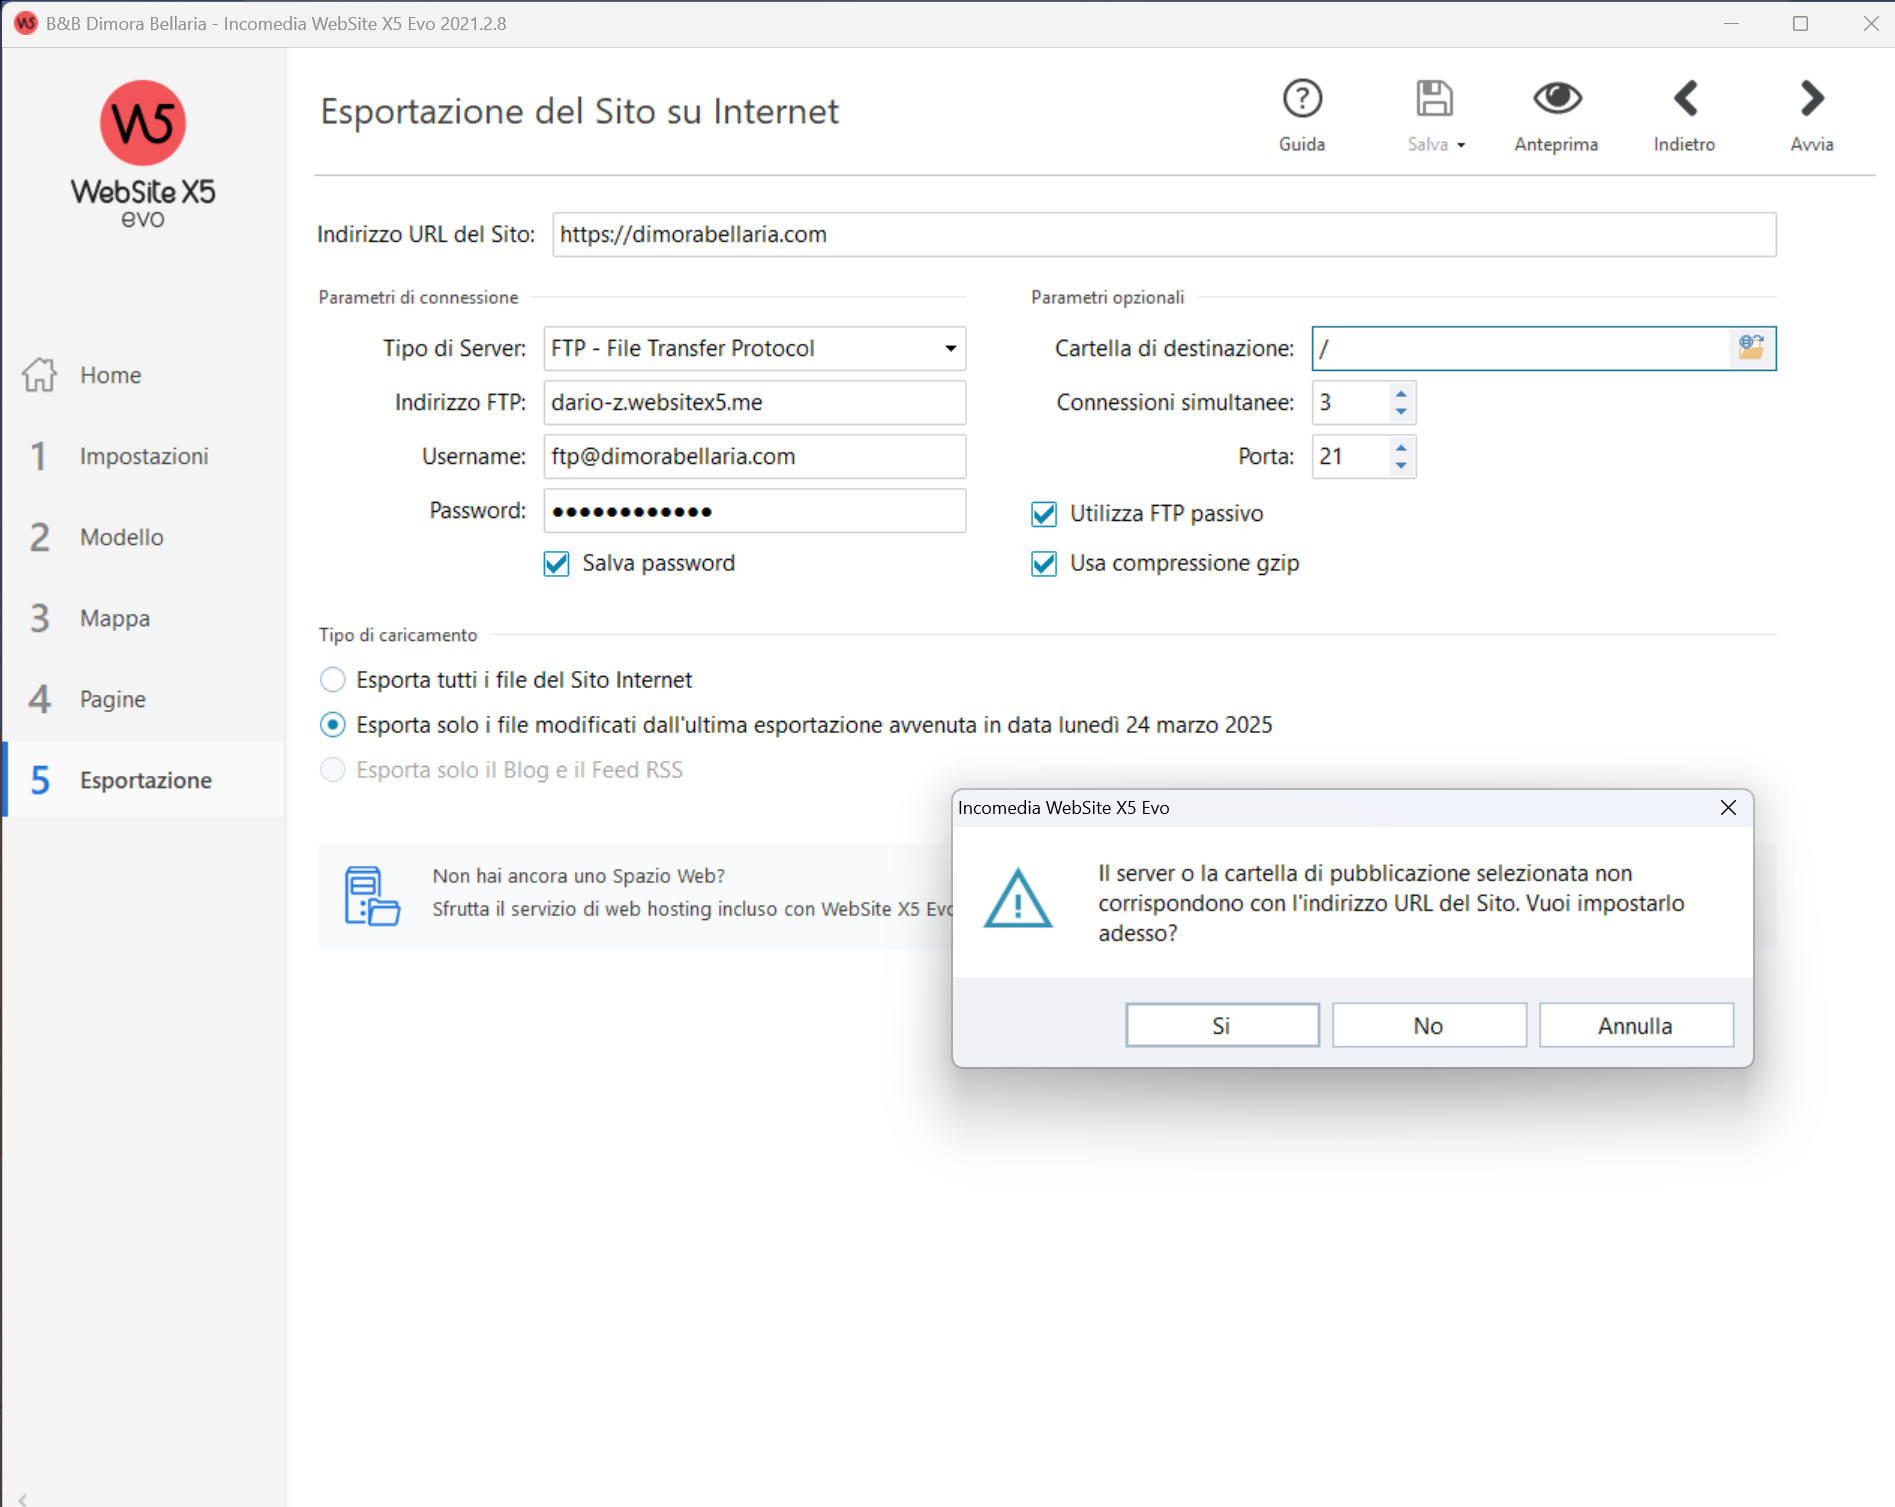Click the Non hai ancora uno Spazio Web? banner
Screen dimensions: 1895x1507
(x=636, y=896)
